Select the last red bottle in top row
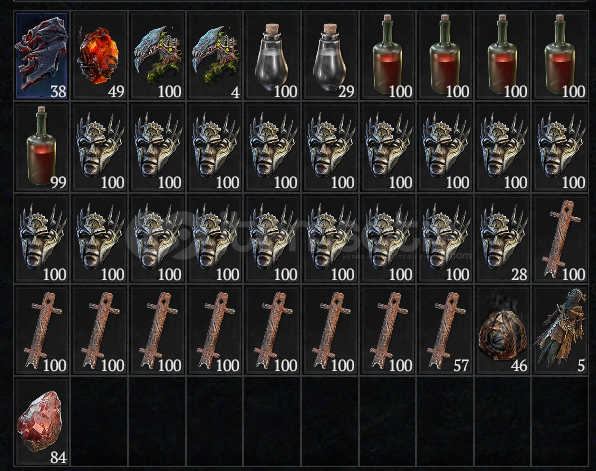The image size is (596, 471). [561, 56]
